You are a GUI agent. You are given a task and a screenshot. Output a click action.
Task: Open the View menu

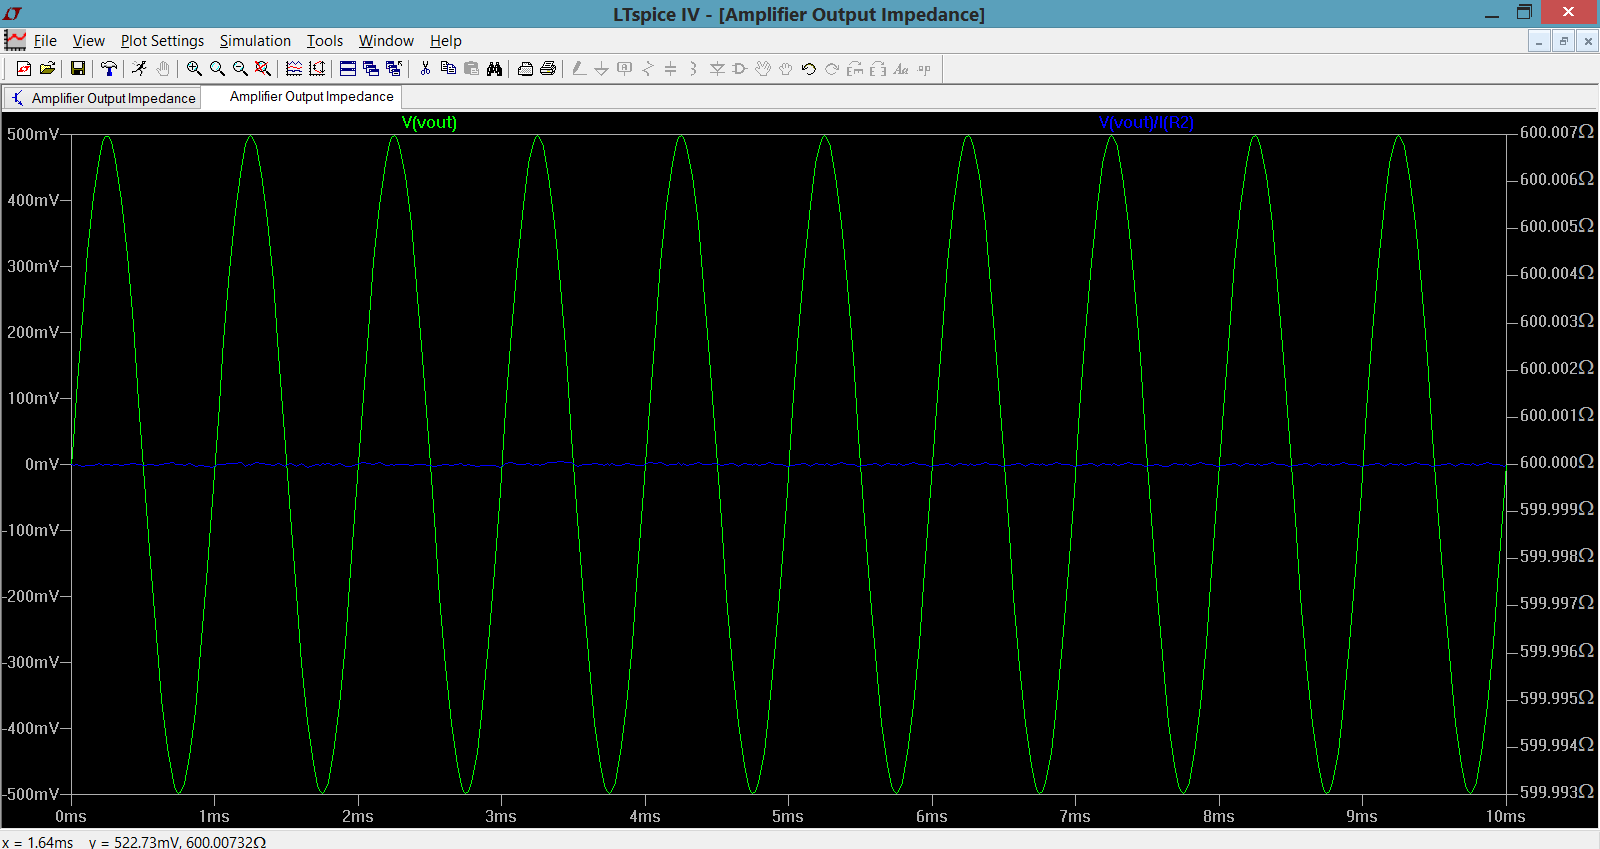click(x=88, y=41)
